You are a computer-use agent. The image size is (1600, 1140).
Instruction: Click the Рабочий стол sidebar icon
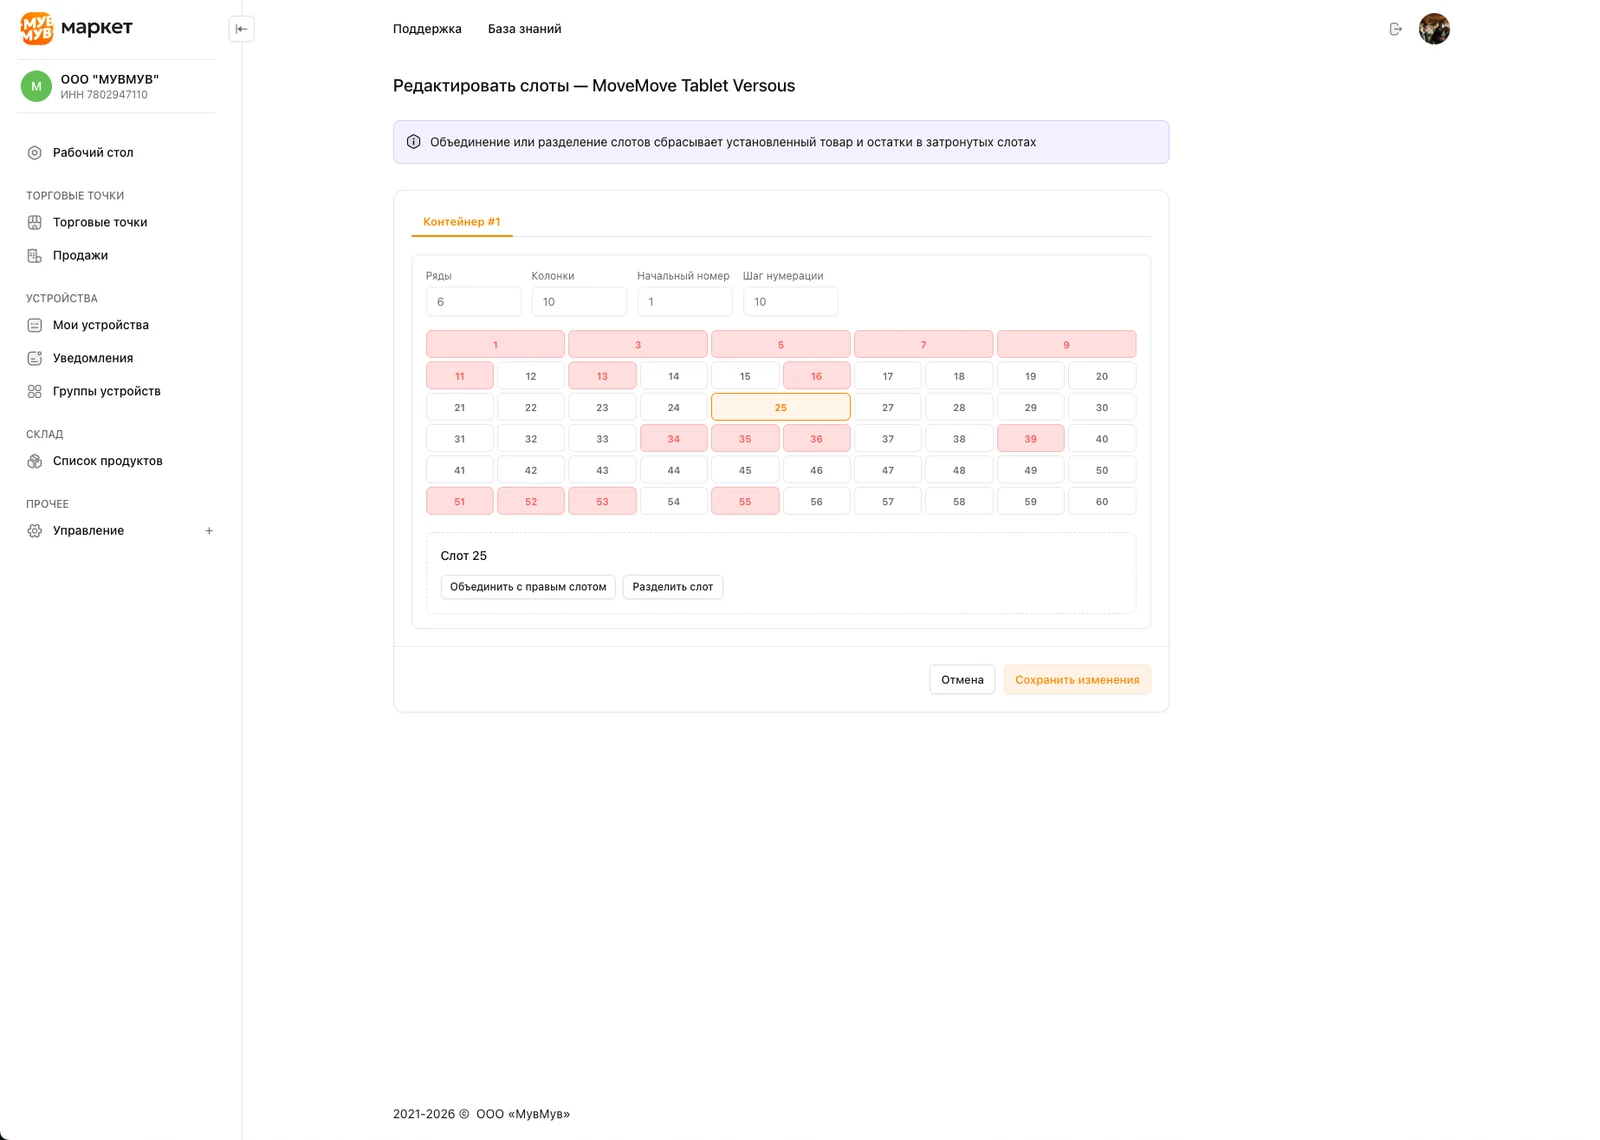(35, 153)
